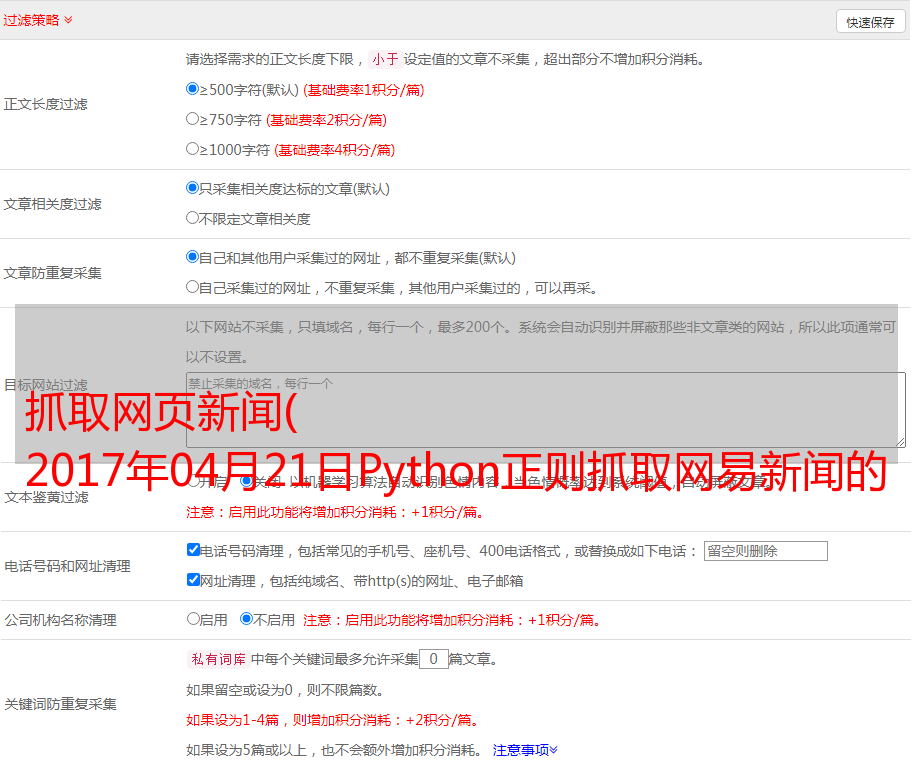The height and width of the screenshot is (768, 912).
Task: Collapse the 过滤策略 section header
Action: (38, 20)
